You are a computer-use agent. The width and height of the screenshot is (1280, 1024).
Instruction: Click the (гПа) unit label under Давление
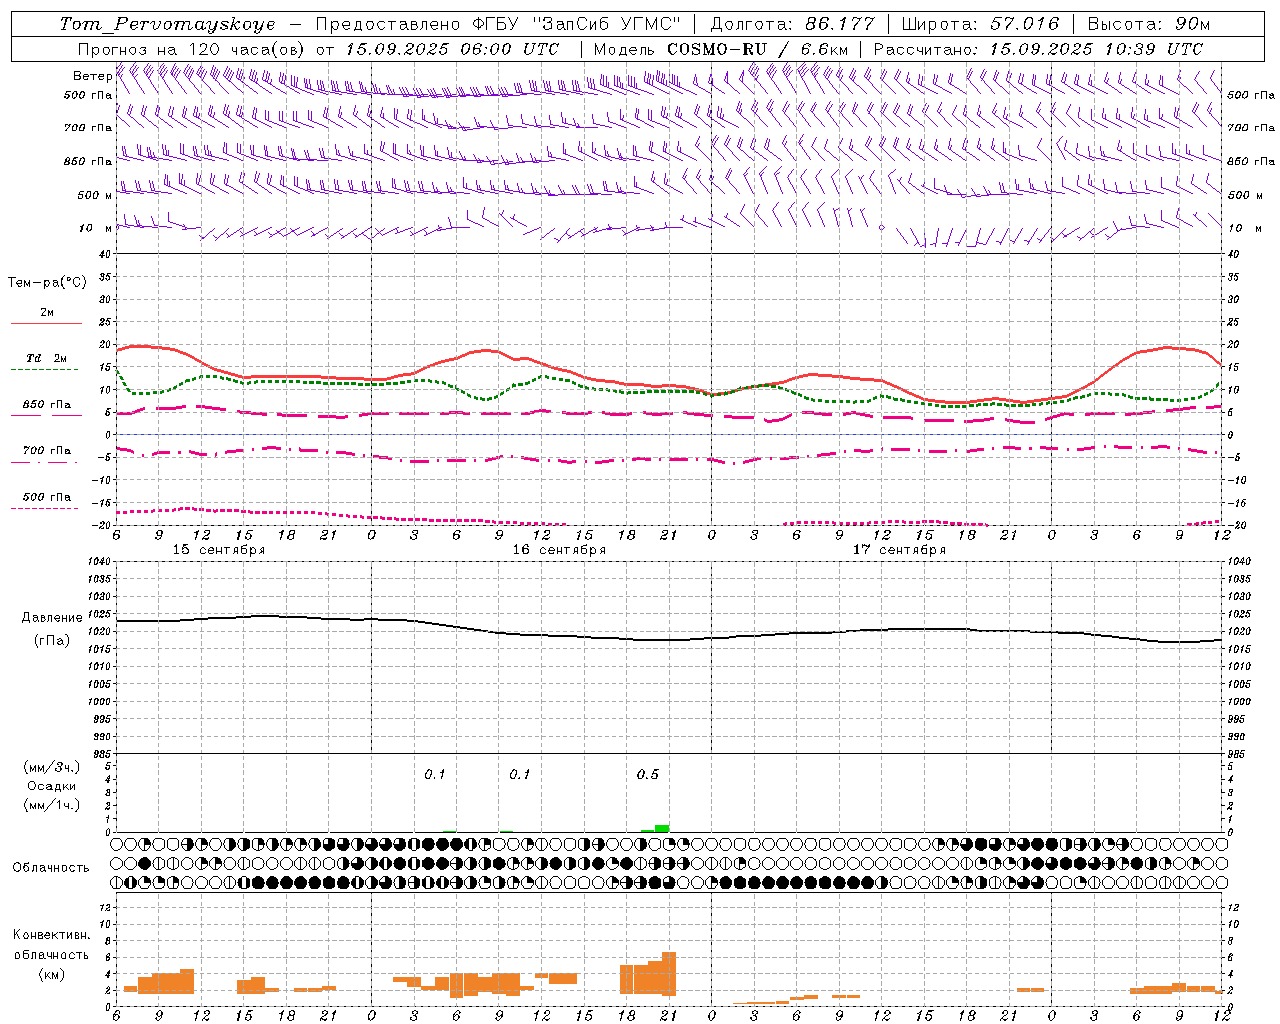click(x=52, y=641)
